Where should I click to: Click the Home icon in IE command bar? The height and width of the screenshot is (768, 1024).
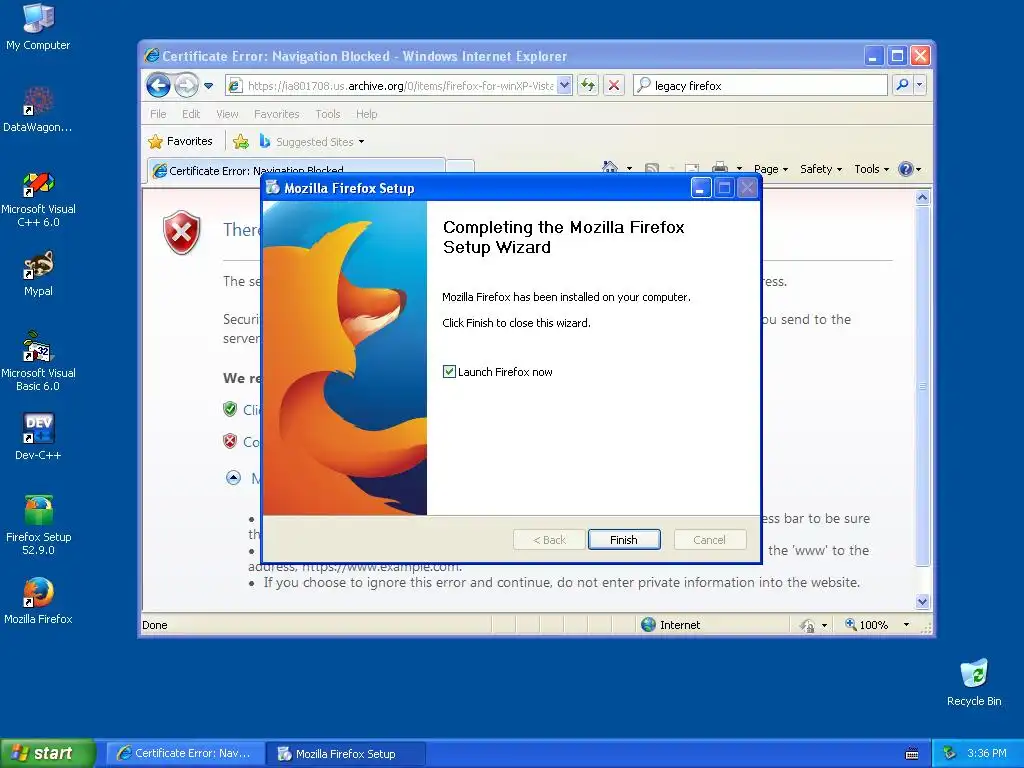(x=610, y=168)
